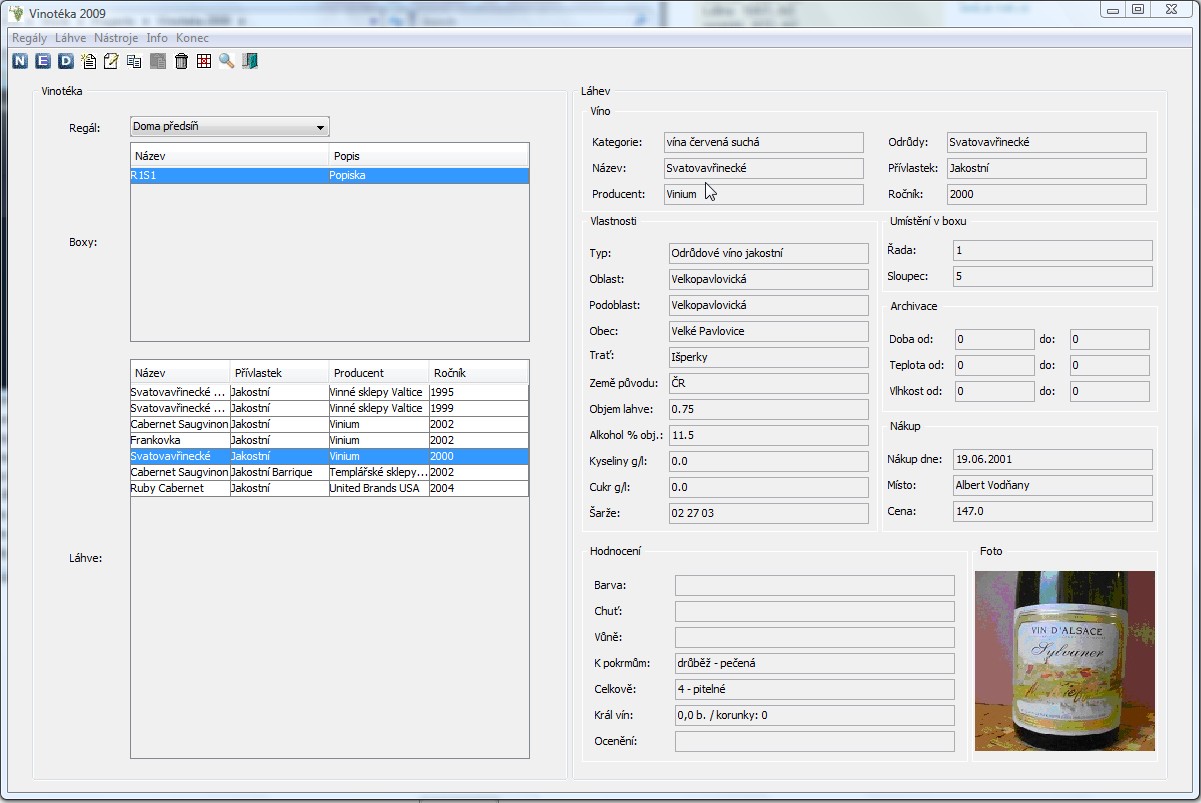Click the copy toolbar icon
1201x803 pixels.
pos(134,62)
